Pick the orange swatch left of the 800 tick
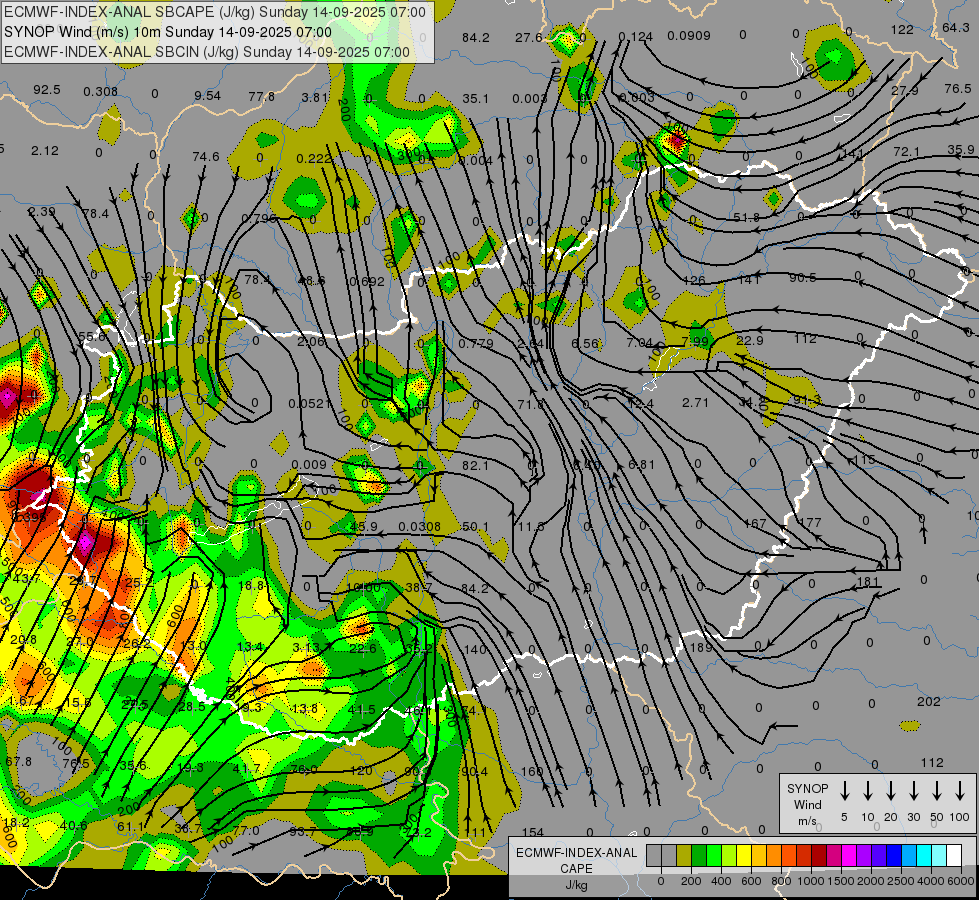 coord(774,855)
